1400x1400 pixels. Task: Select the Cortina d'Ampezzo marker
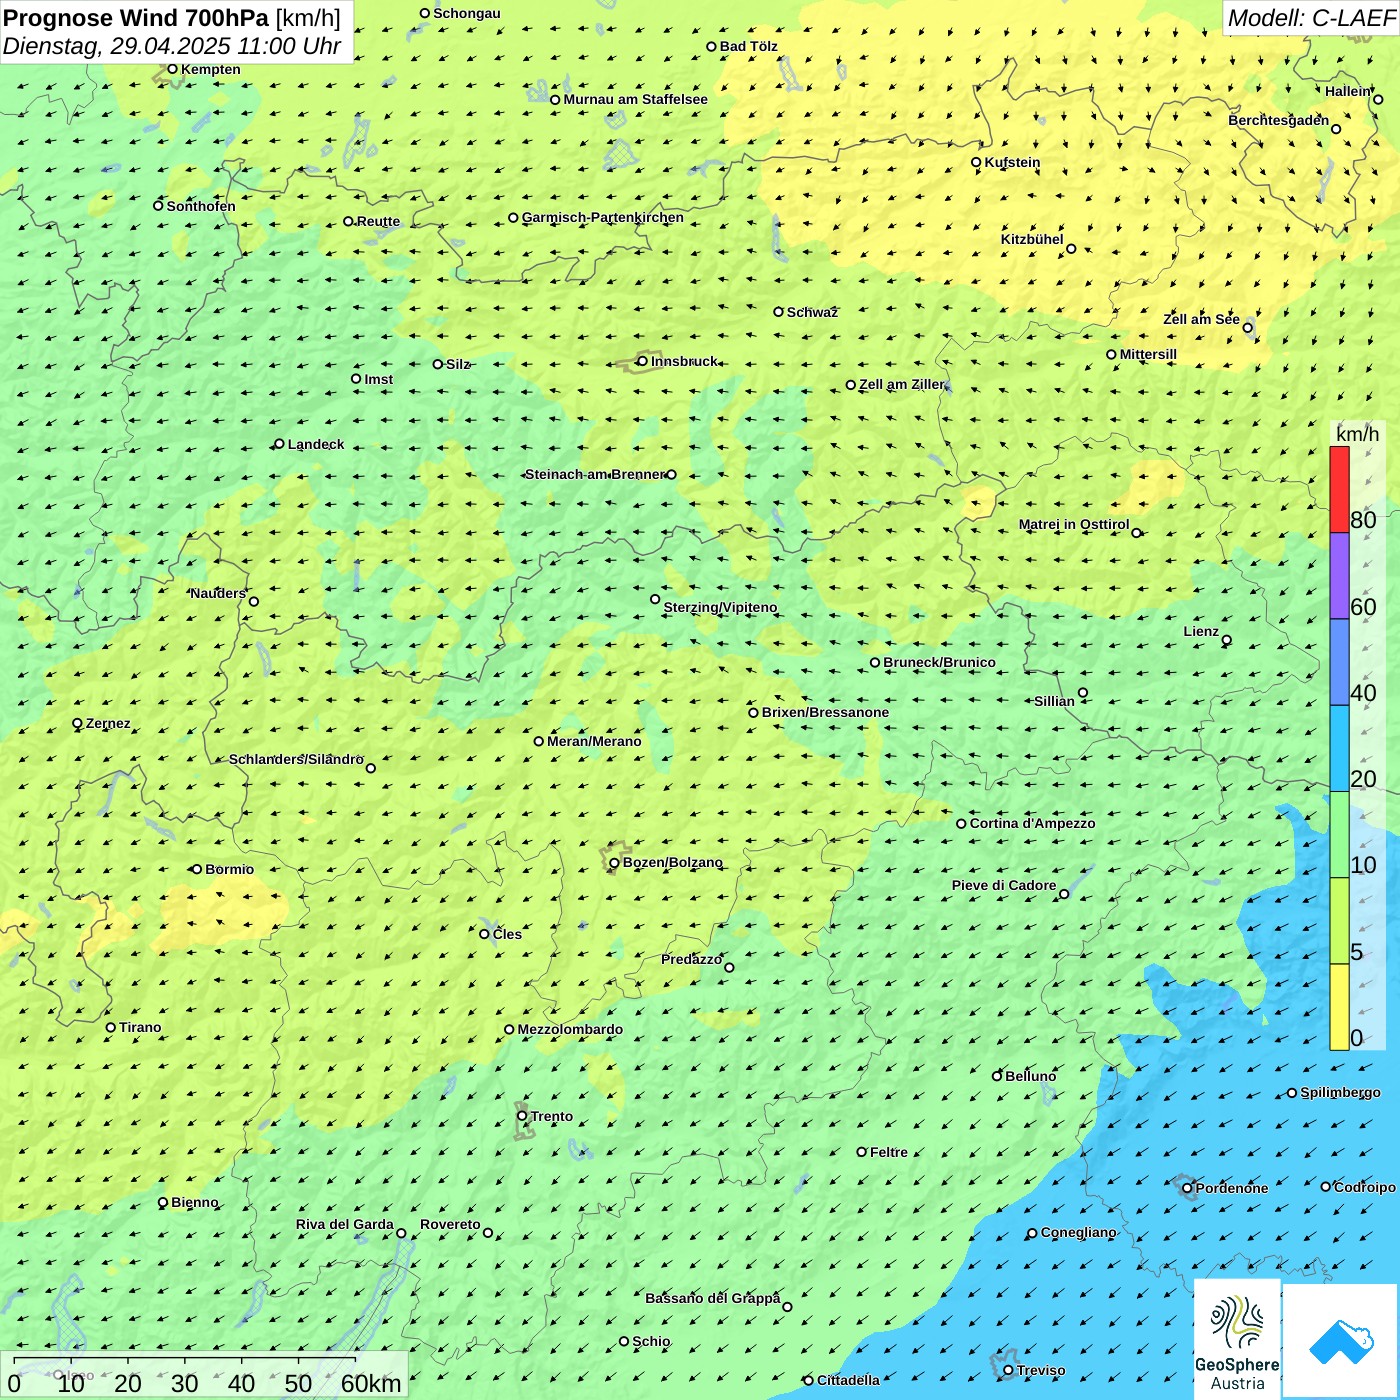[x=961, y=824]
